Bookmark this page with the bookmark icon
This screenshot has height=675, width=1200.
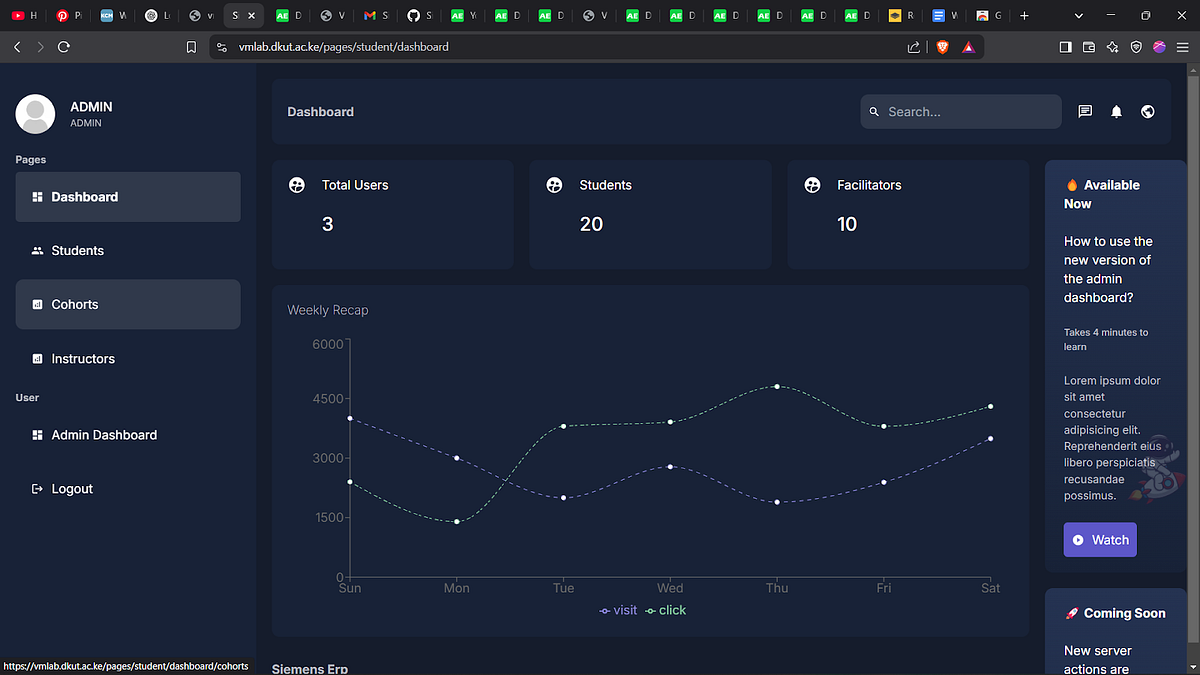[191, 47]
